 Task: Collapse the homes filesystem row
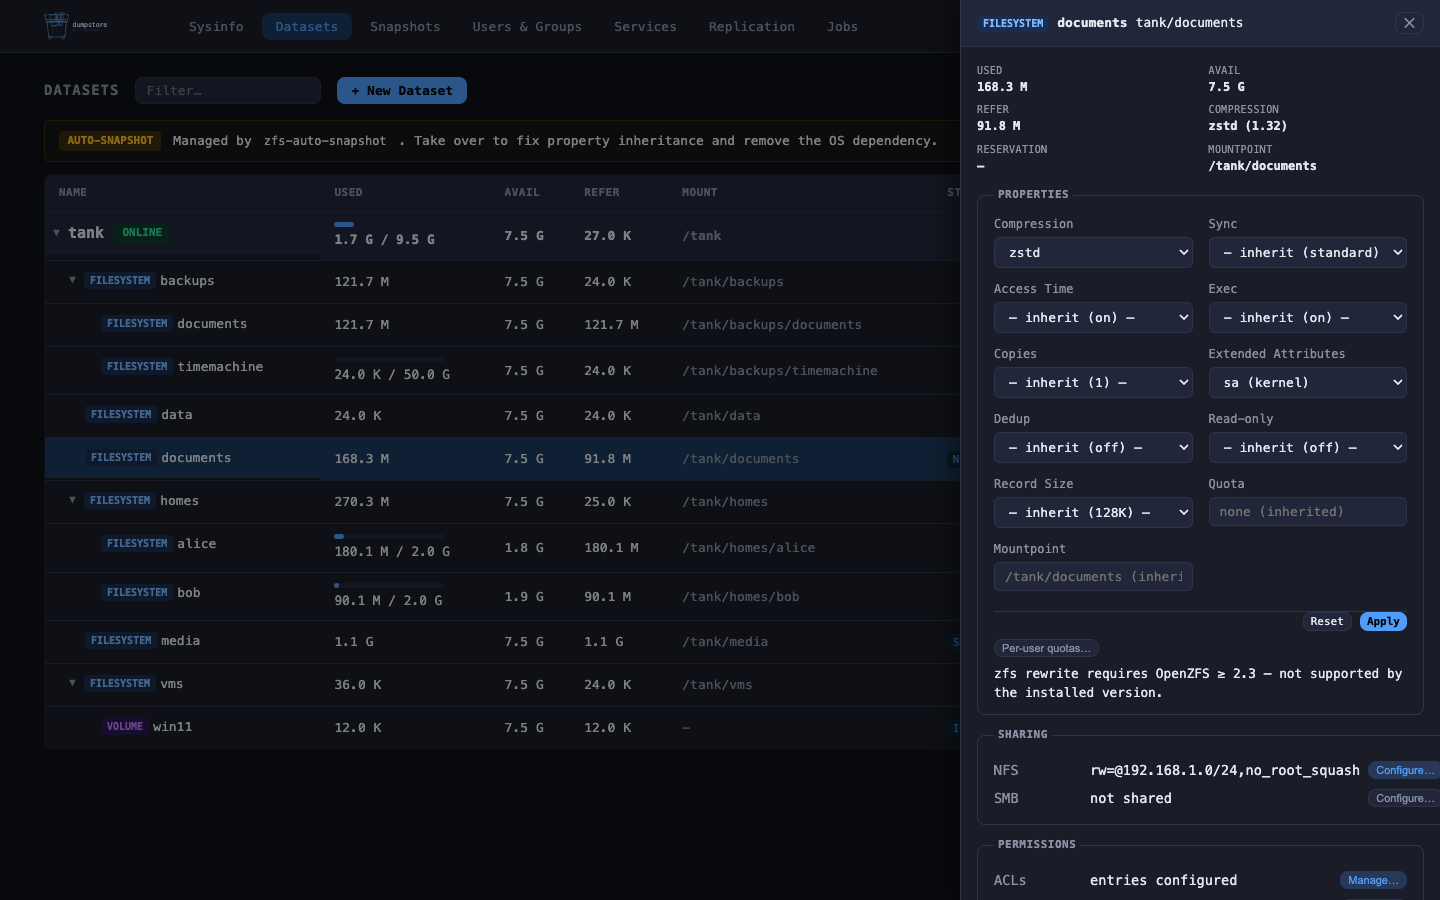tap(72, 500)
